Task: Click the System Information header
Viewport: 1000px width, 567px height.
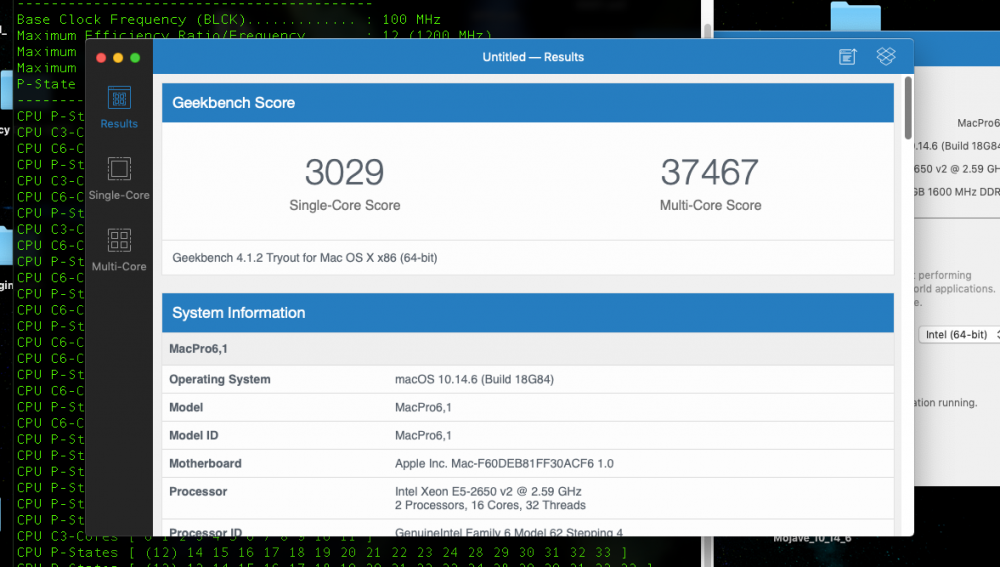Action: coord(527,313)
